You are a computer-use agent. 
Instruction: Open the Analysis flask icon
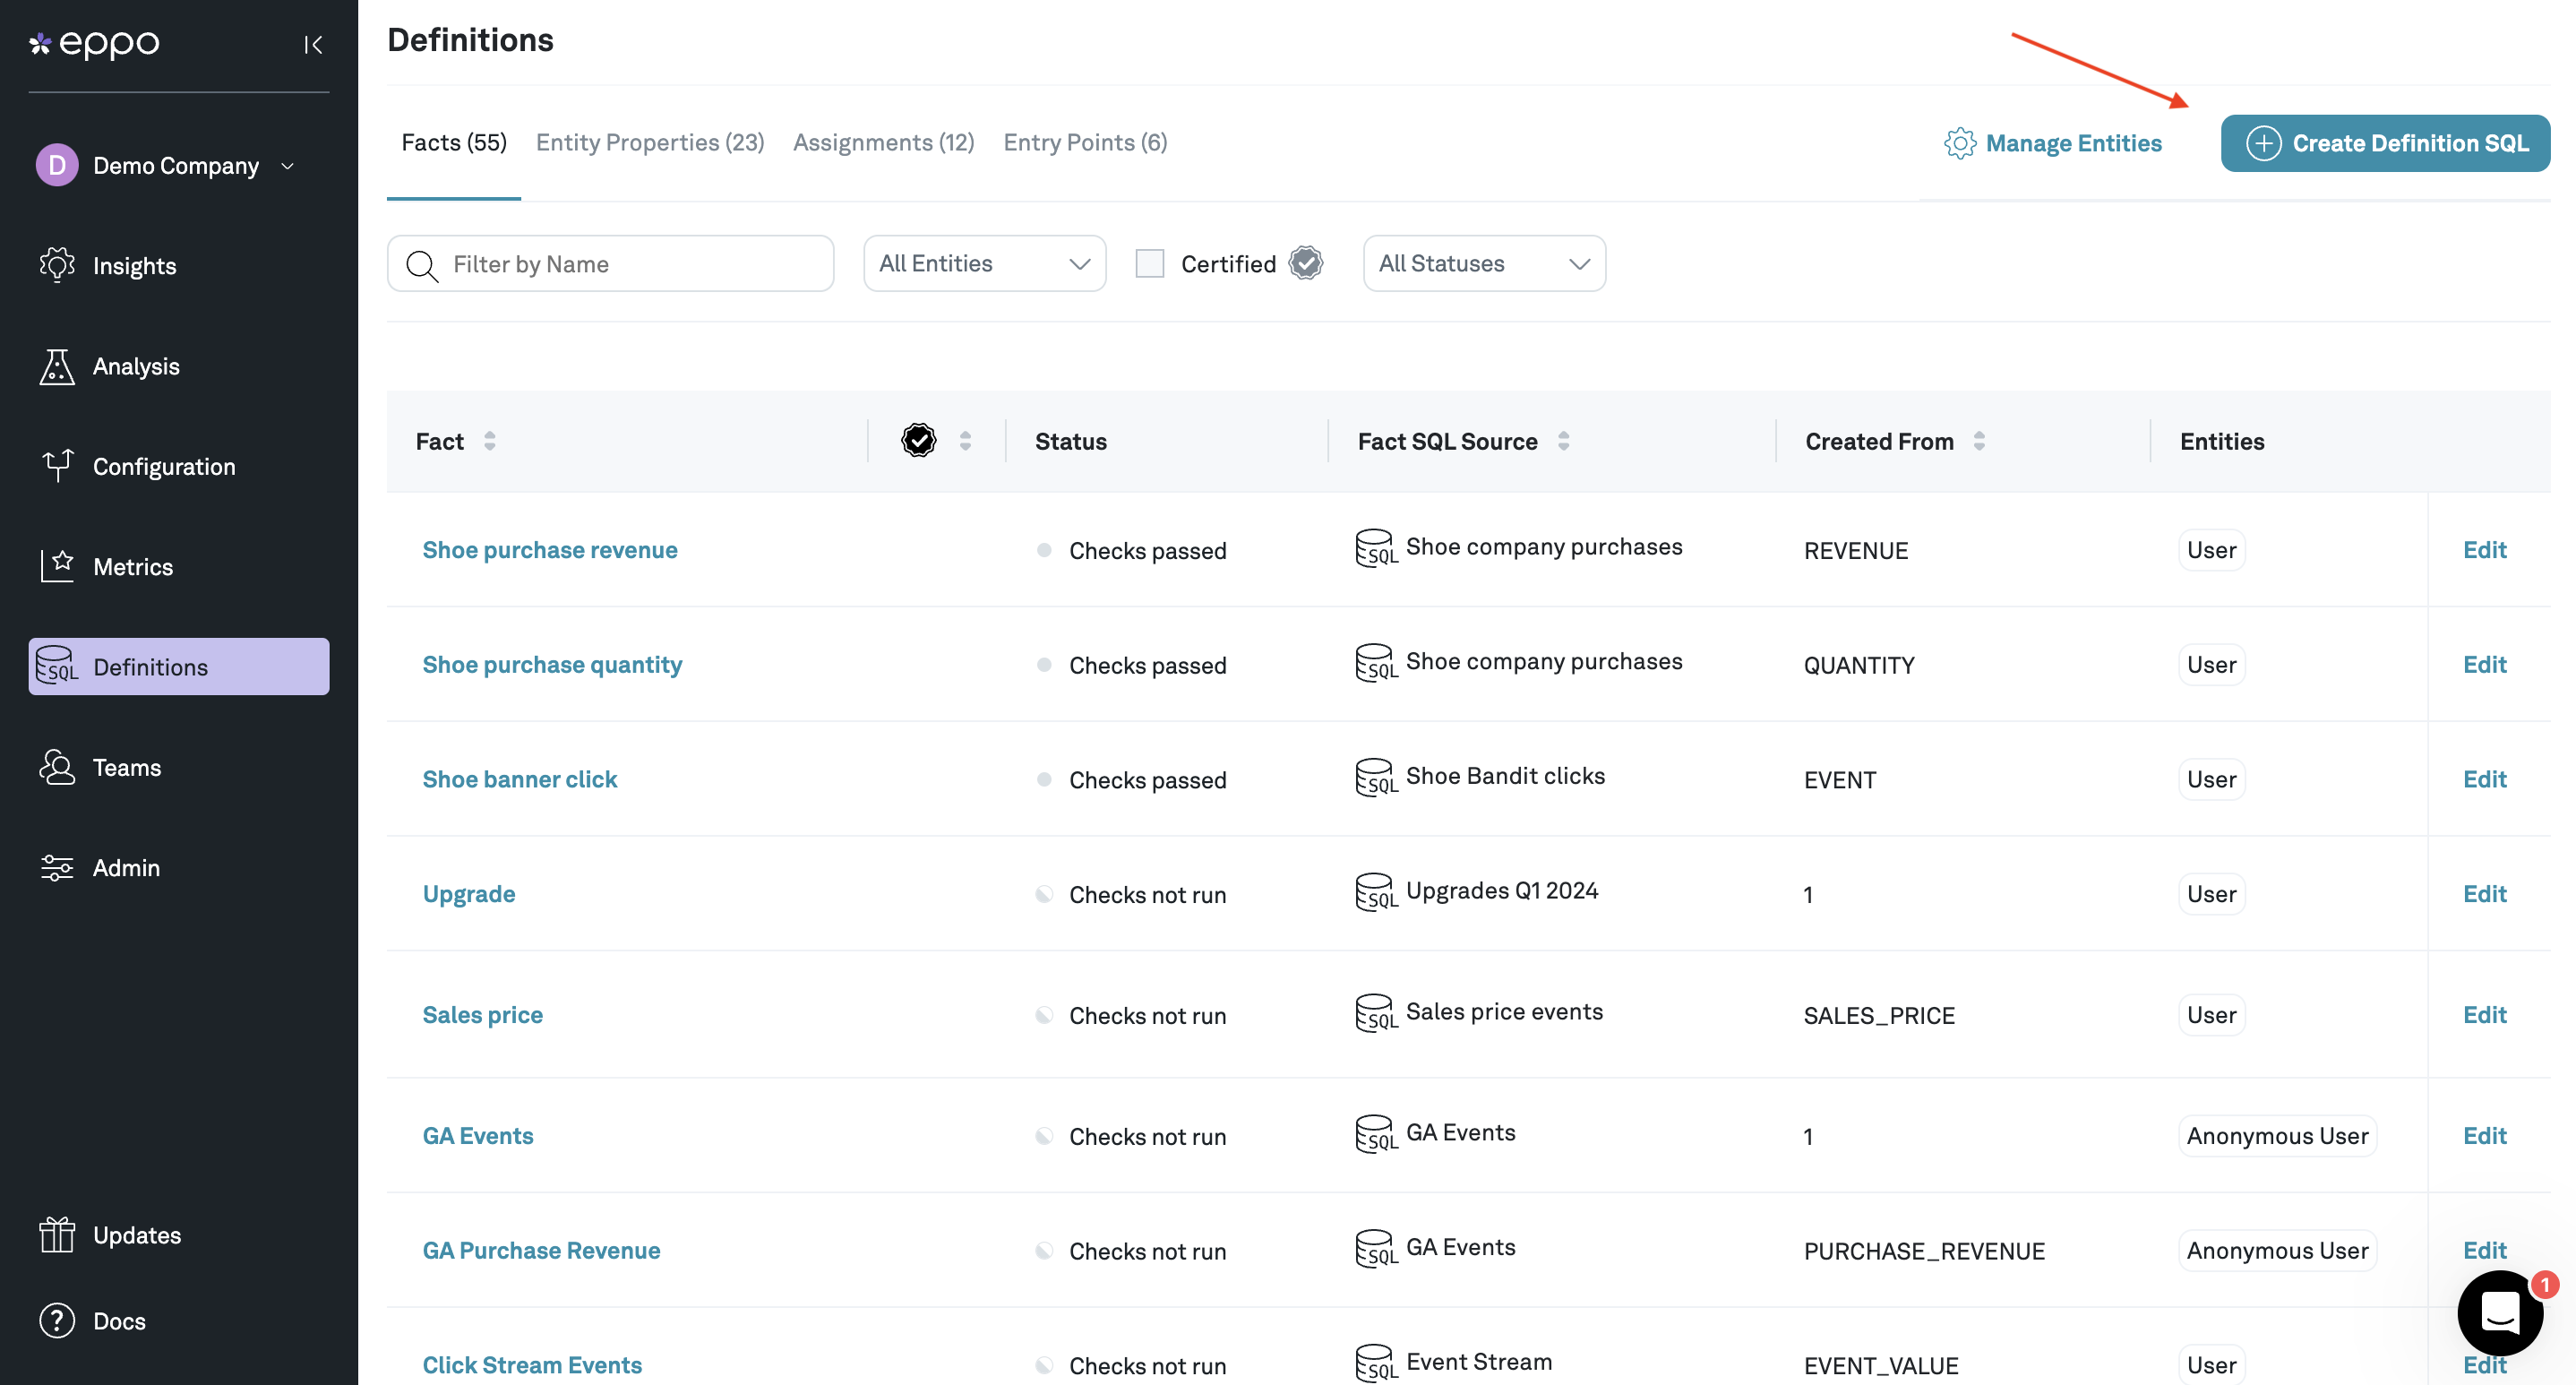[x=57, y=366]
